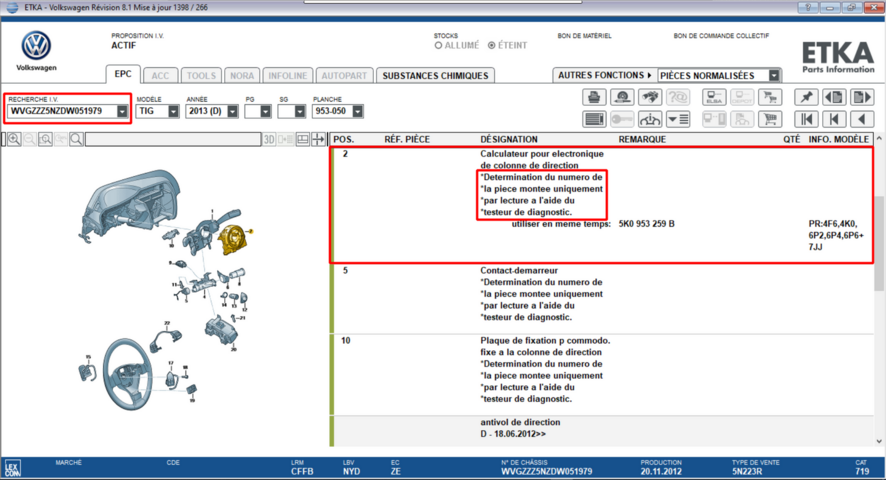
Task: Toggle the split layout view icon
Action: (303, 139)
